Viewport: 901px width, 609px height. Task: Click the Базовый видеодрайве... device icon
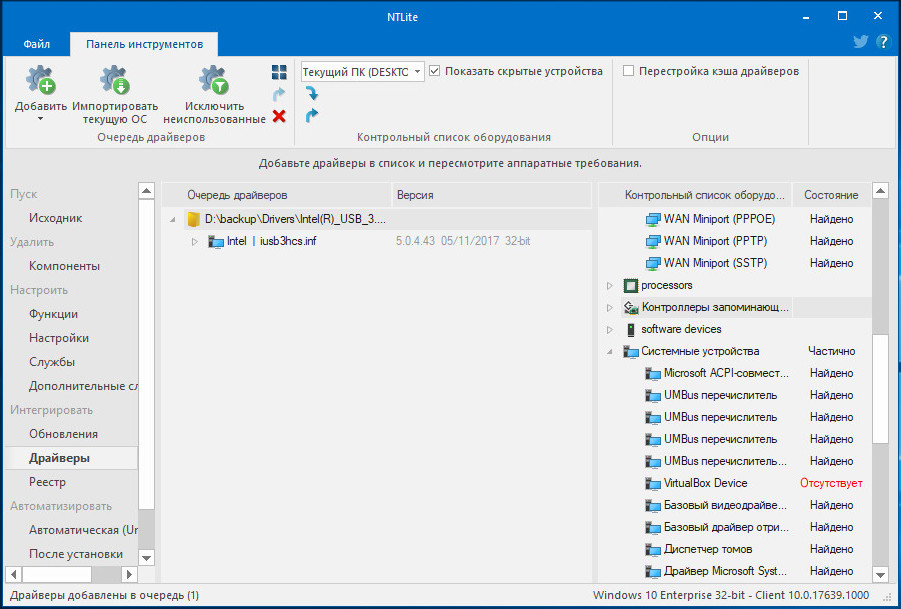point(653,506)
